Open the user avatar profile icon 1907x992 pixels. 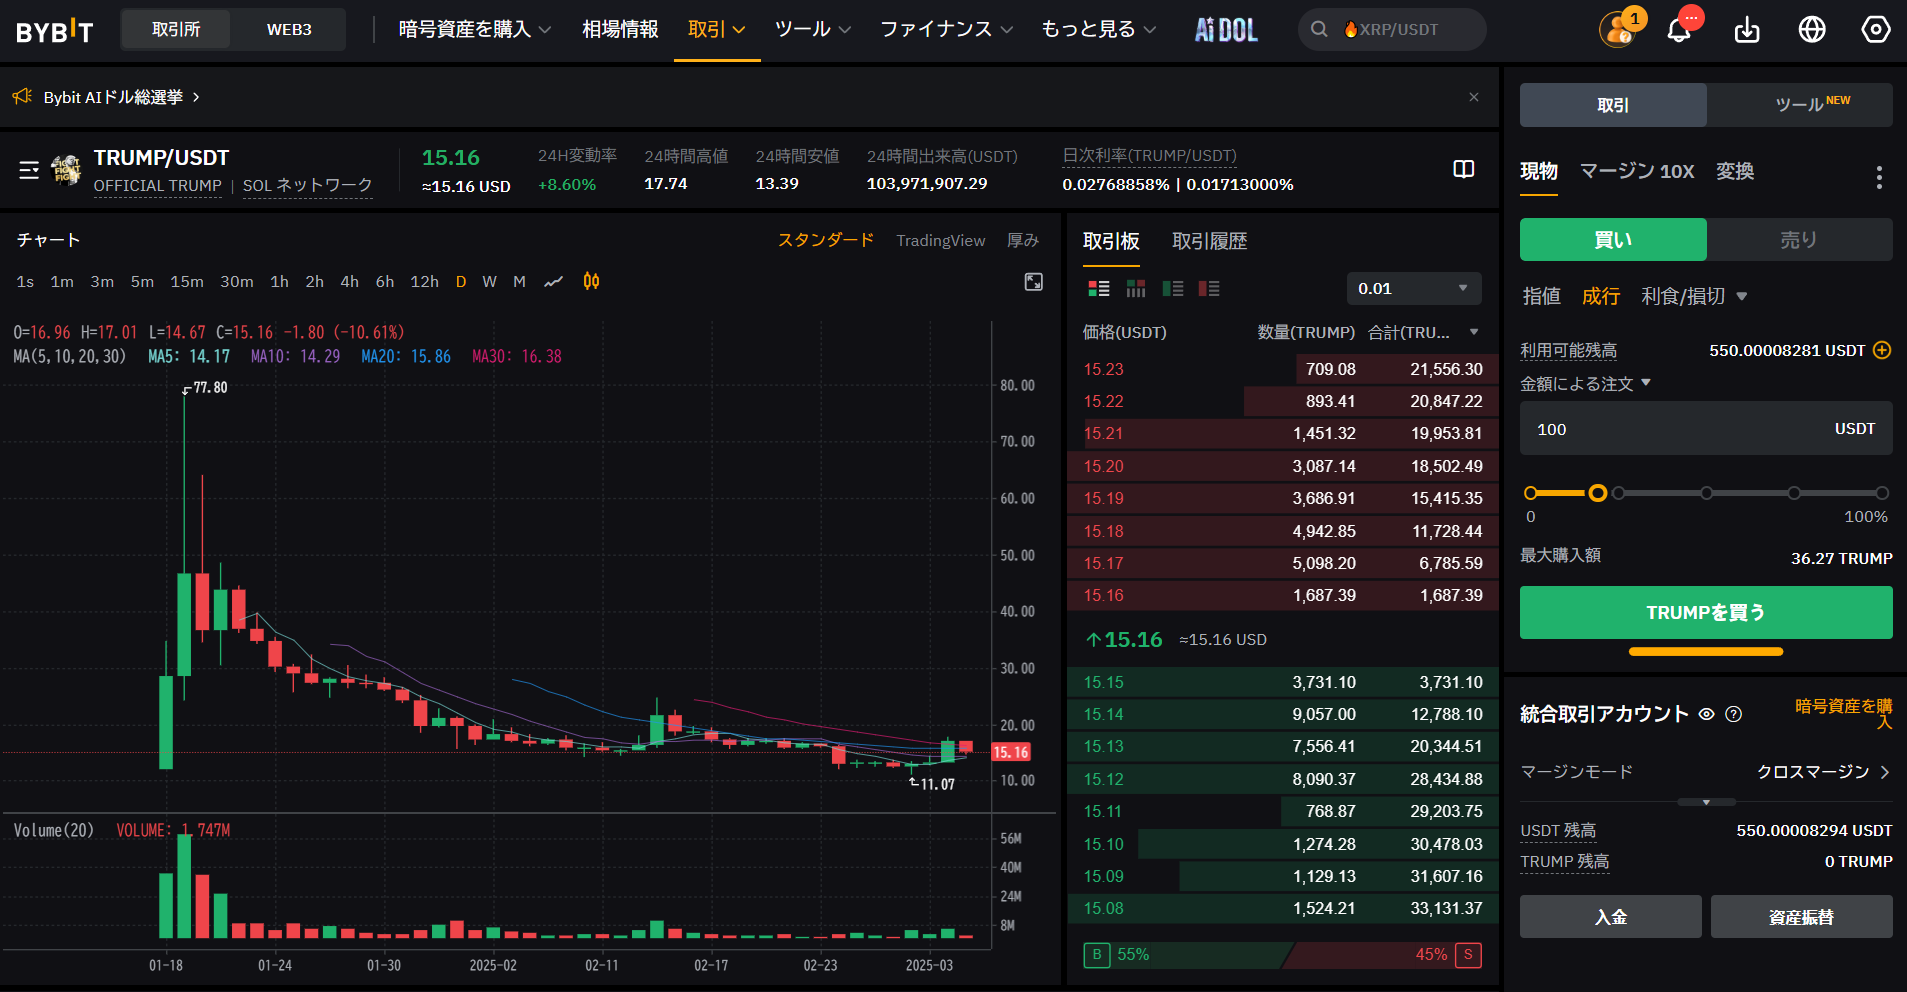tap(1617, 30)
